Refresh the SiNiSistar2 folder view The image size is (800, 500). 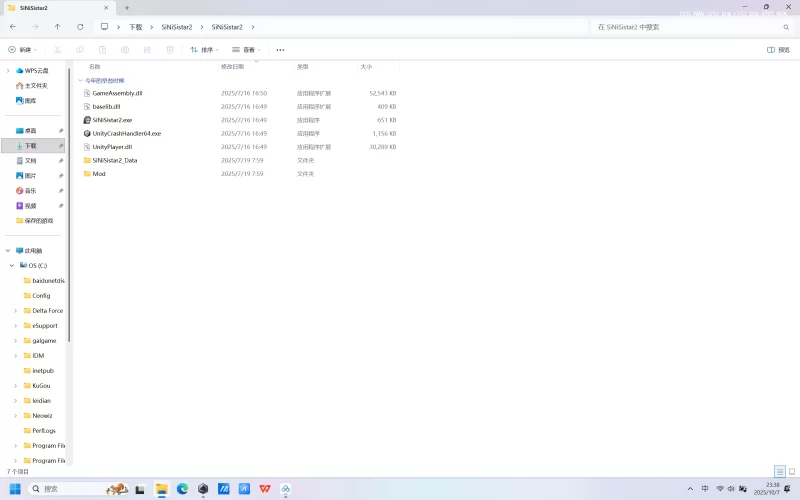80,27
